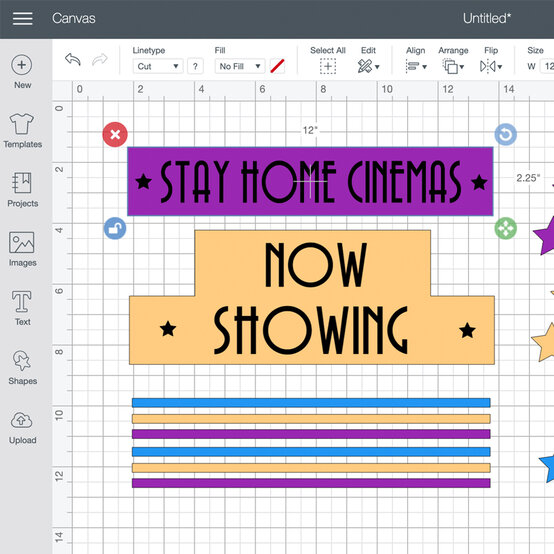Click the Canvas title text

tap(74, 18)
